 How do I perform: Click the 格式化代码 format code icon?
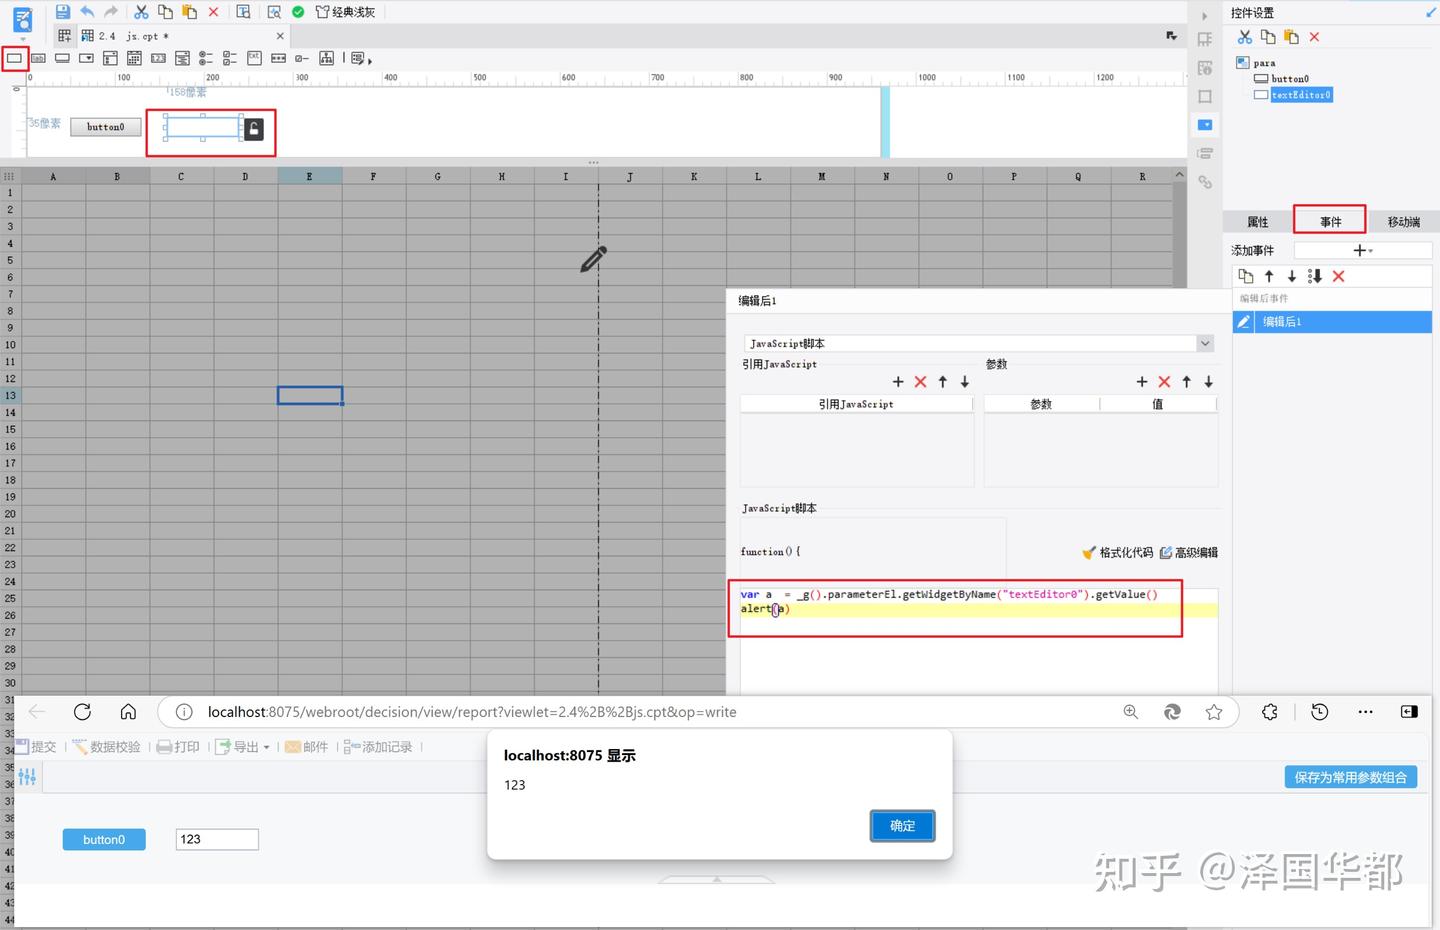click(x=1089, y=552)
